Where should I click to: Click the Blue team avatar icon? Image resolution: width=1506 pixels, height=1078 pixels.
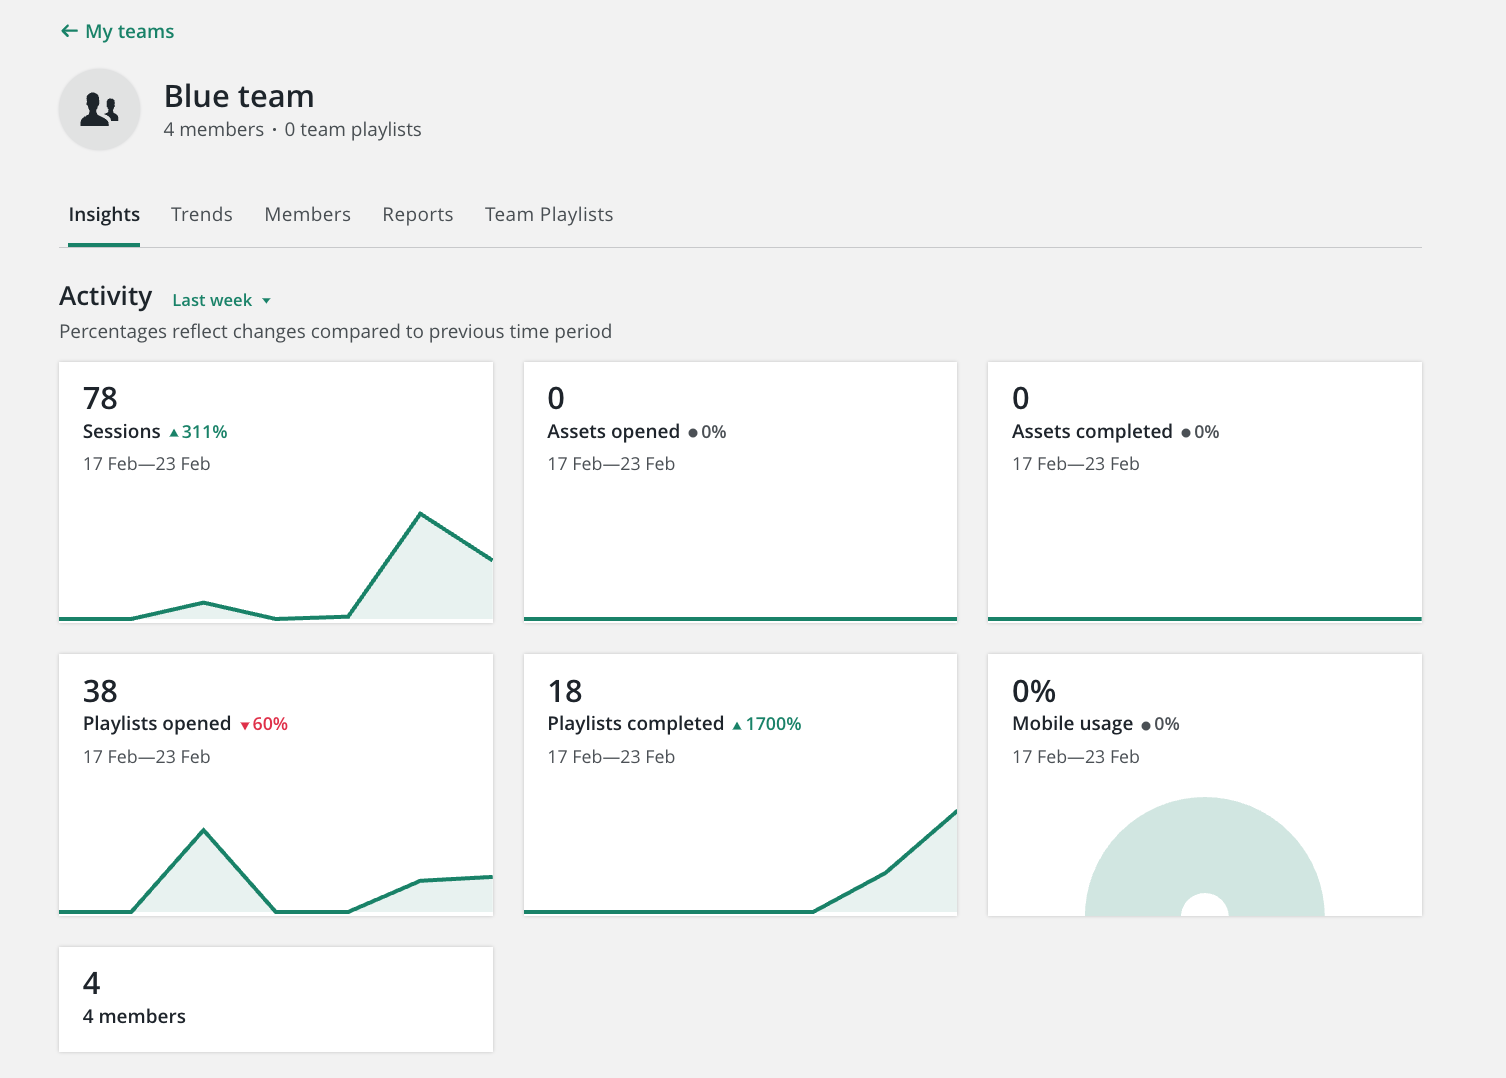(99, 110)
